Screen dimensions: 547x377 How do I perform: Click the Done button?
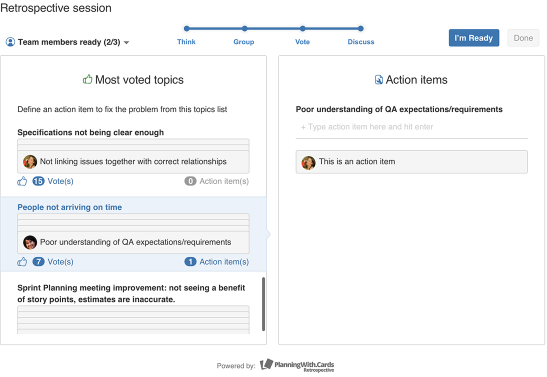pos(523,38)
